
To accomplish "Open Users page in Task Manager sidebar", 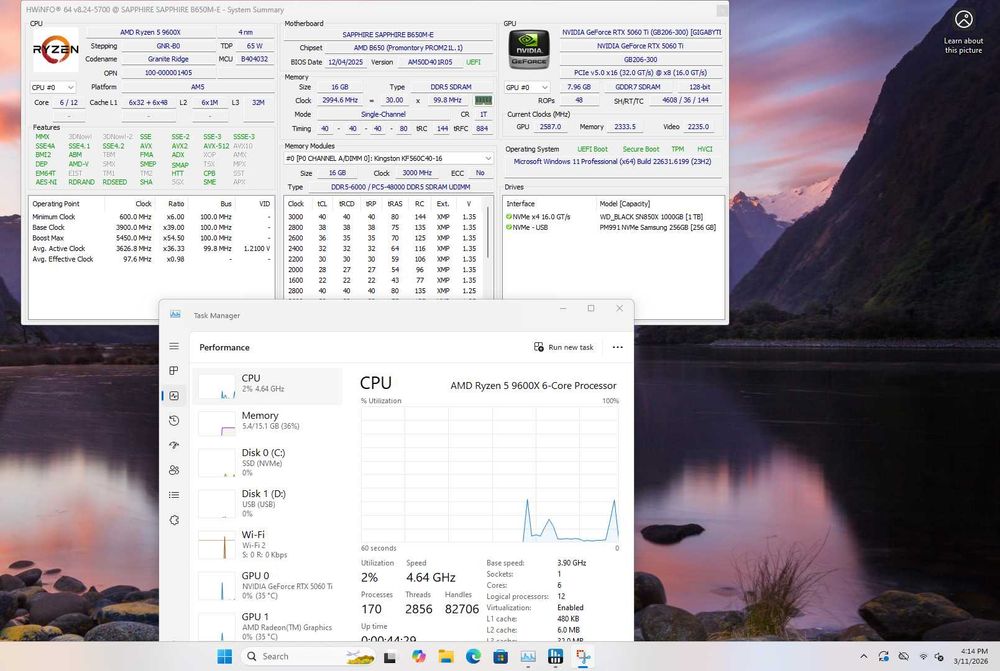I will [174, 470].
